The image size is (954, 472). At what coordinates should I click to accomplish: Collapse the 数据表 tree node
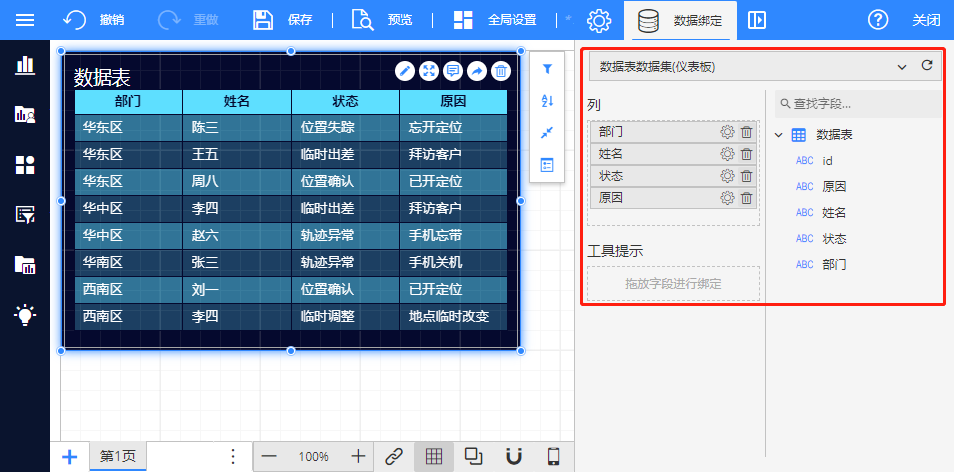click(778, 135)
